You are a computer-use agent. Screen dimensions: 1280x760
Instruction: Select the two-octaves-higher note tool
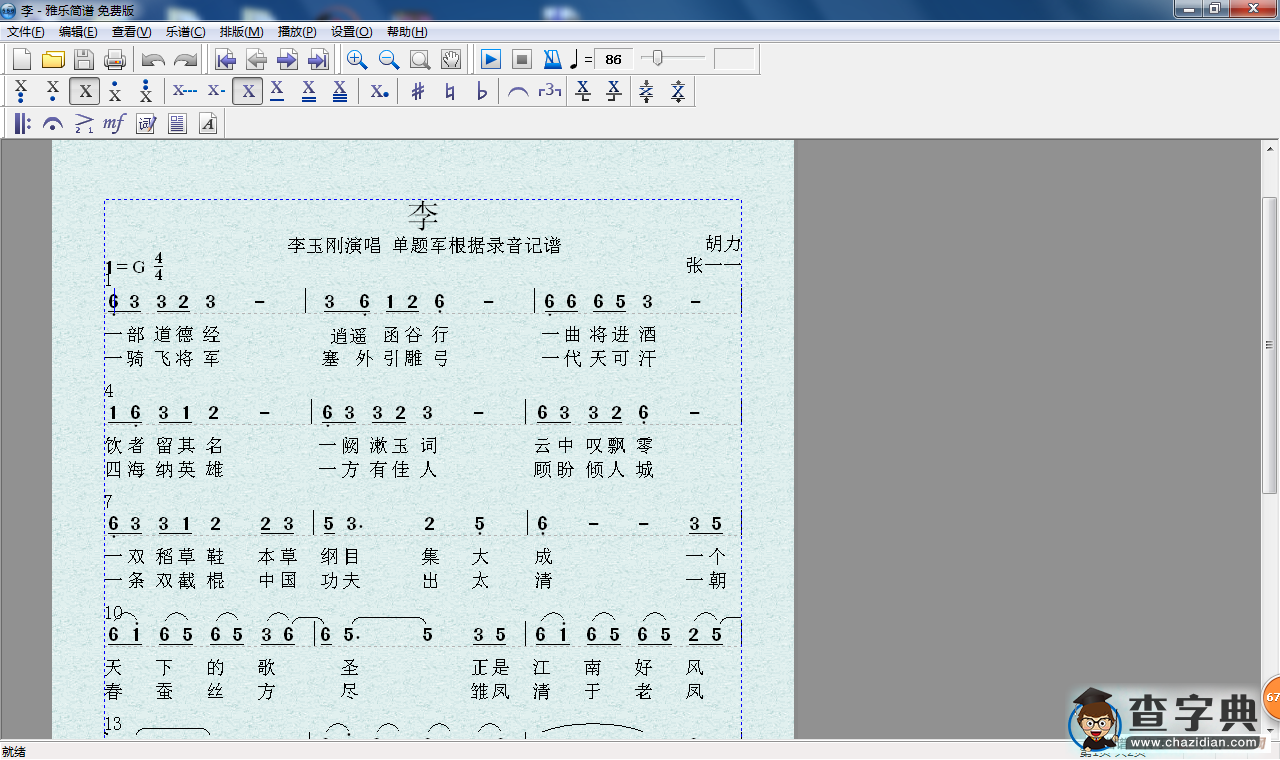[146, 92]
